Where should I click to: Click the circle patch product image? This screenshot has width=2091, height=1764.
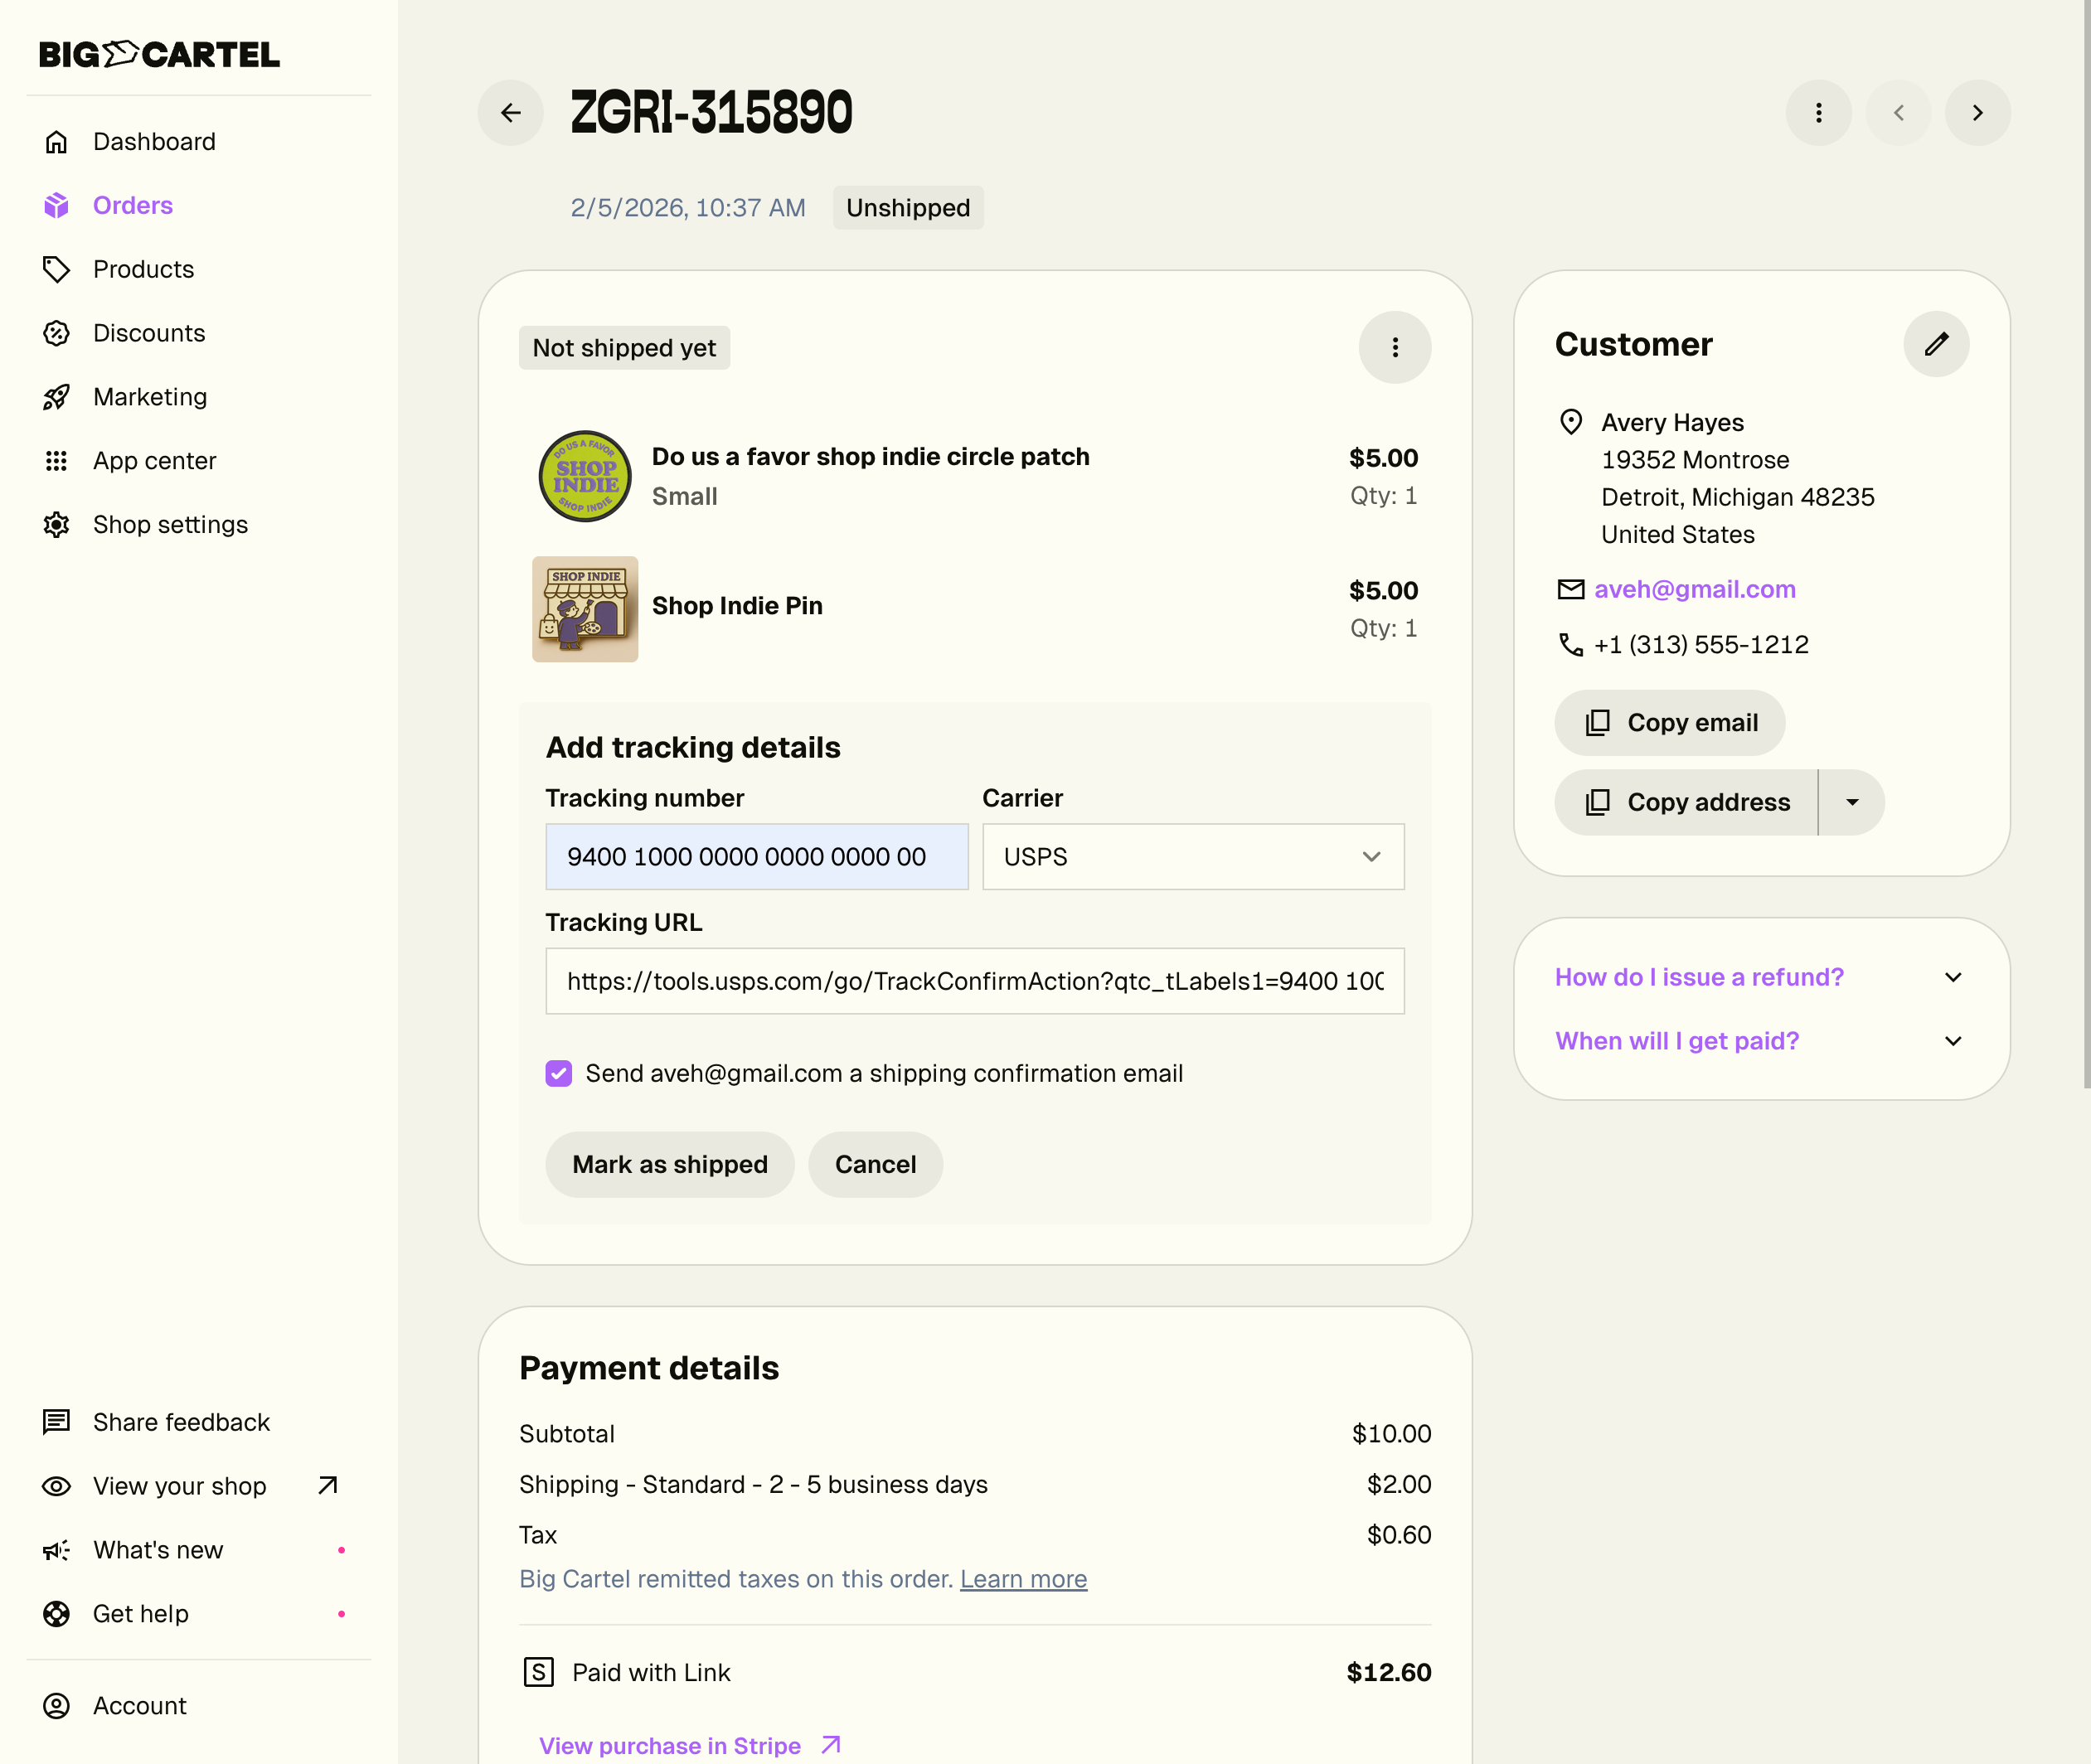(x=585, y=476)
